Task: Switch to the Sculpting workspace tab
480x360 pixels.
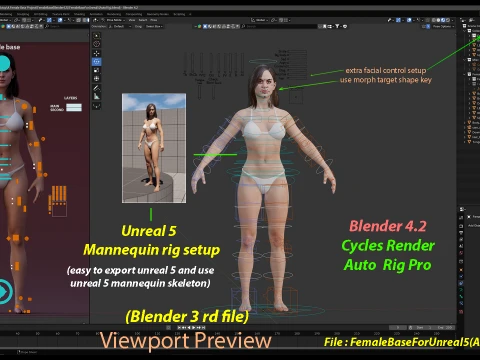Action: click(23, 14)
